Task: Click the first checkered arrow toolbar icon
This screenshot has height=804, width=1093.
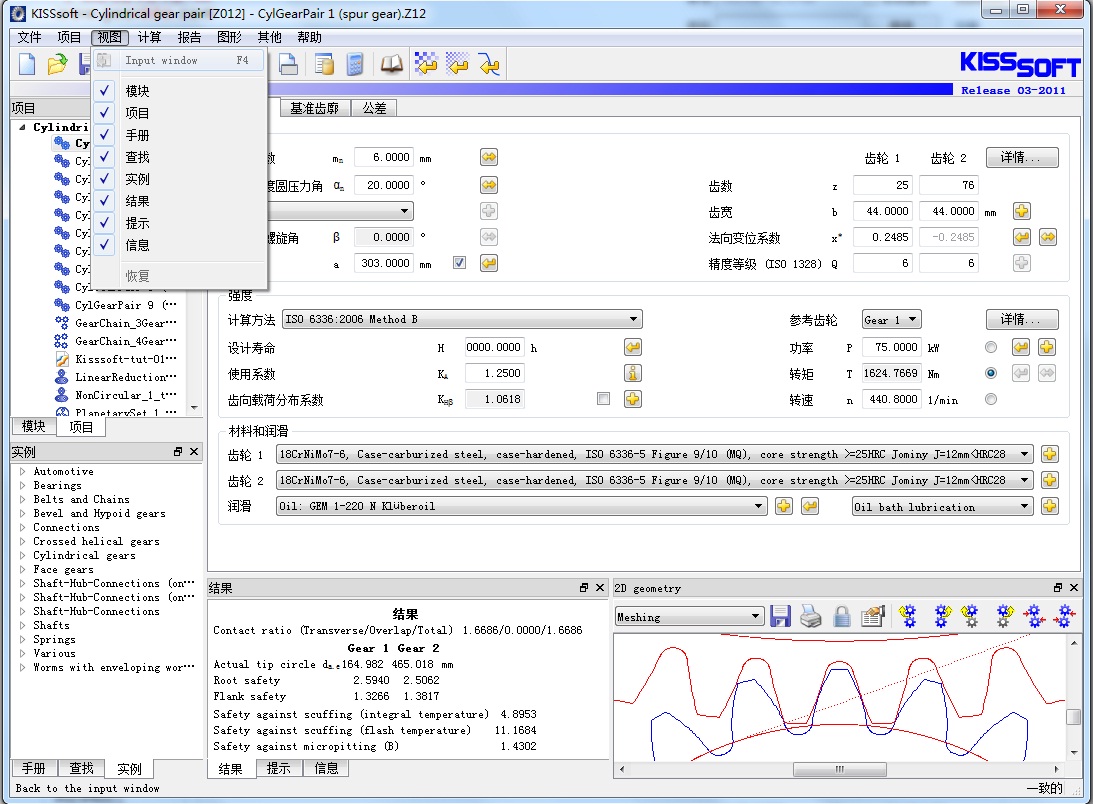Action: (x=426, y=64)
